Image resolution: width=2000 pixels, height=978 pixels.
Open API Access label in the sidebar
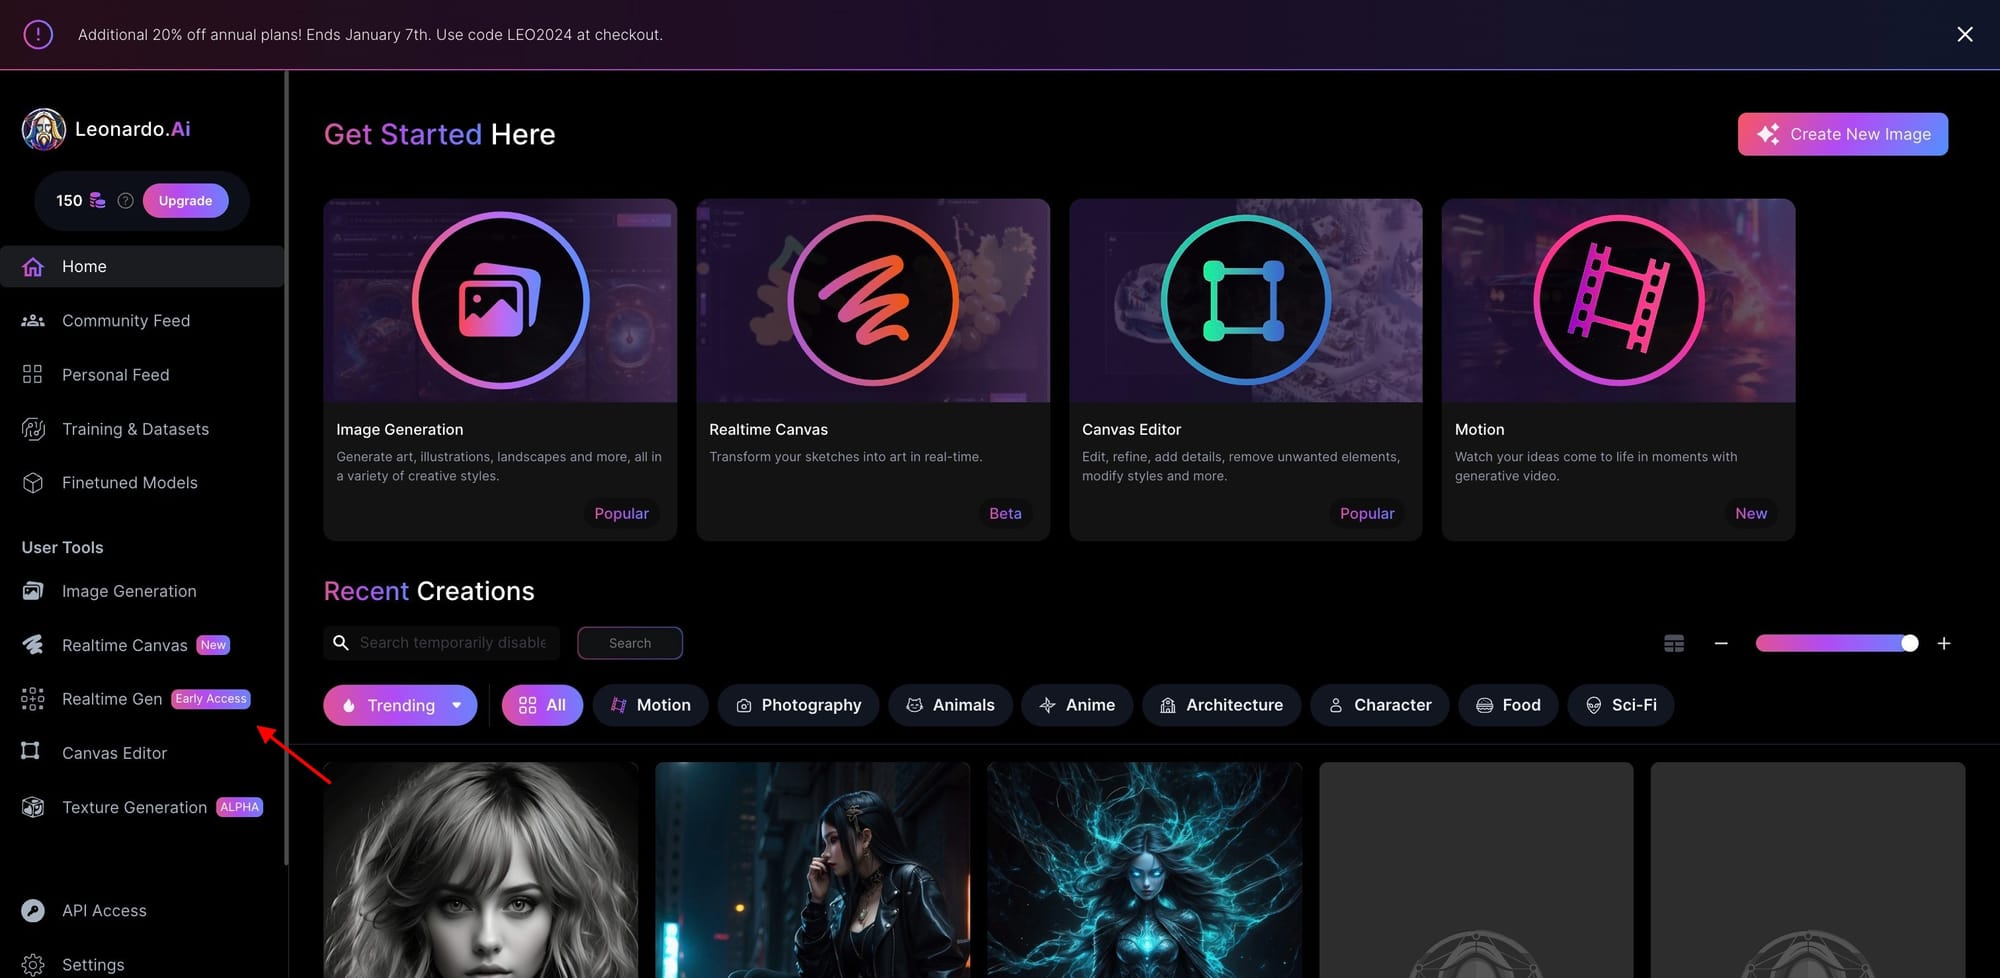click(104, 910)
